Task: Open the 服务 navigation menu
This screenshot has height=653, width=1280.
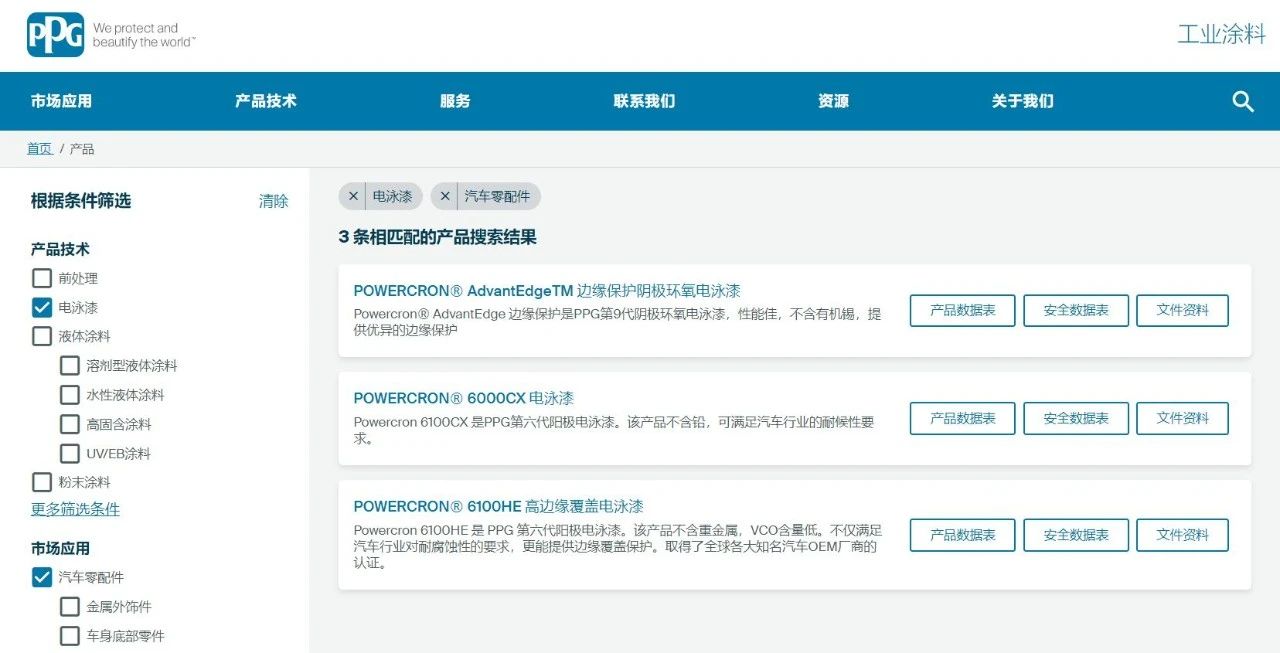Action: click(455, 101)
